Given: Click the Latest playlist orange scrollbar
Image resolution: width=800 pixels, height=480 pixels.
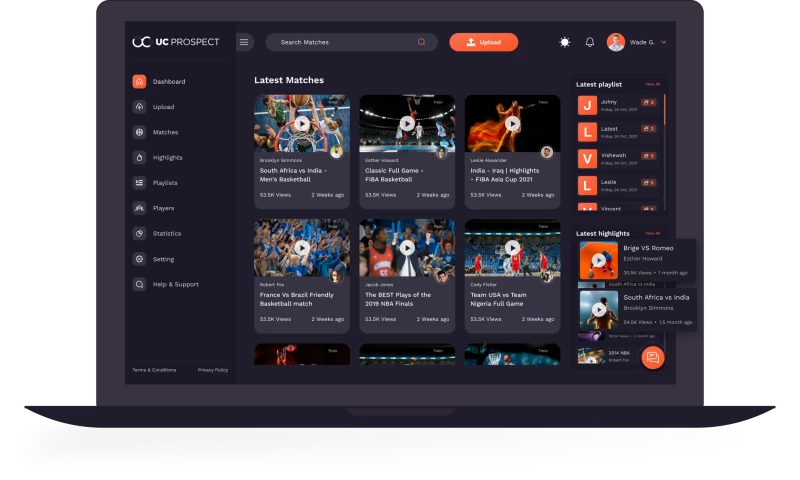Looking at the screenshot, I should 664,109.
